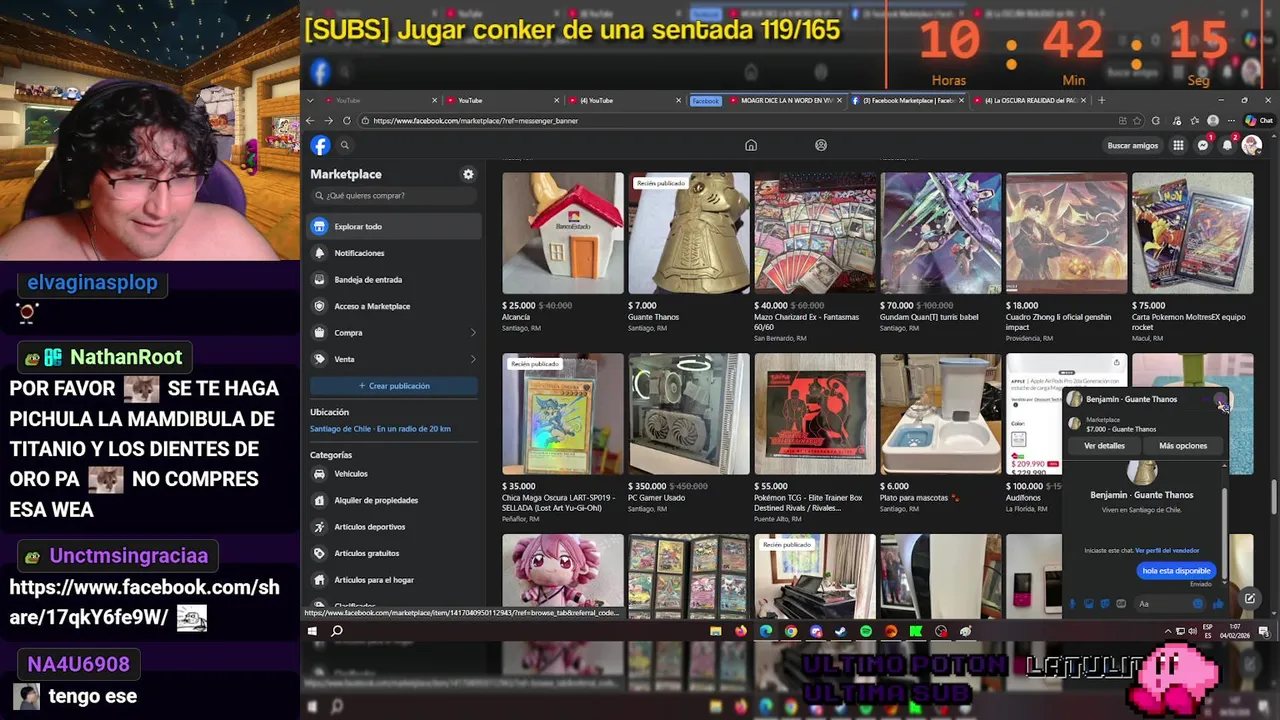Expand the Compra section

pyautogui.click(x=395, y=333)
